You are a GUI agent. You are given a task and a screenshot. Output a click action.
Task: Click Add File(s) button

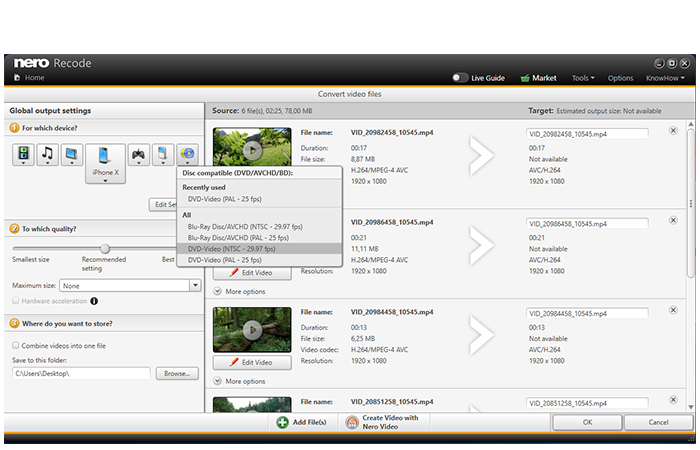point(301,422)
